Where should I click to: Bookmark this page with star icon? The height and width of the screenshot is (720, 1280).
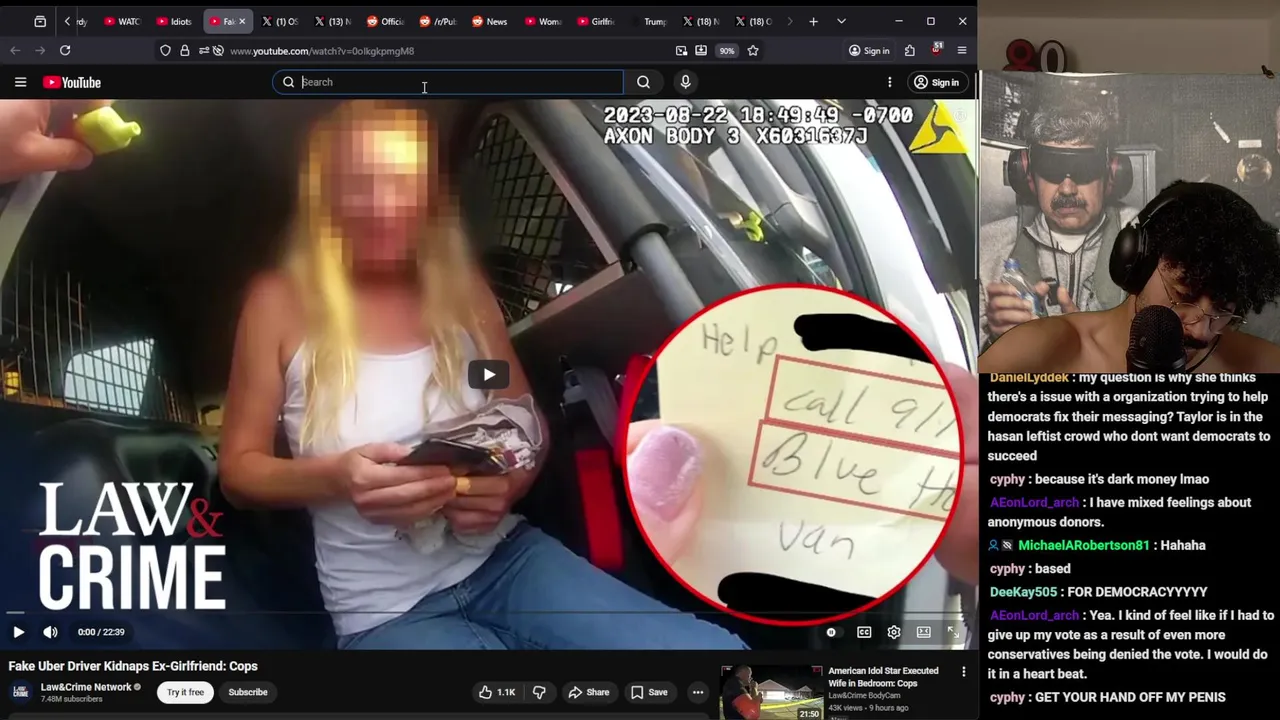click(753, 51)
